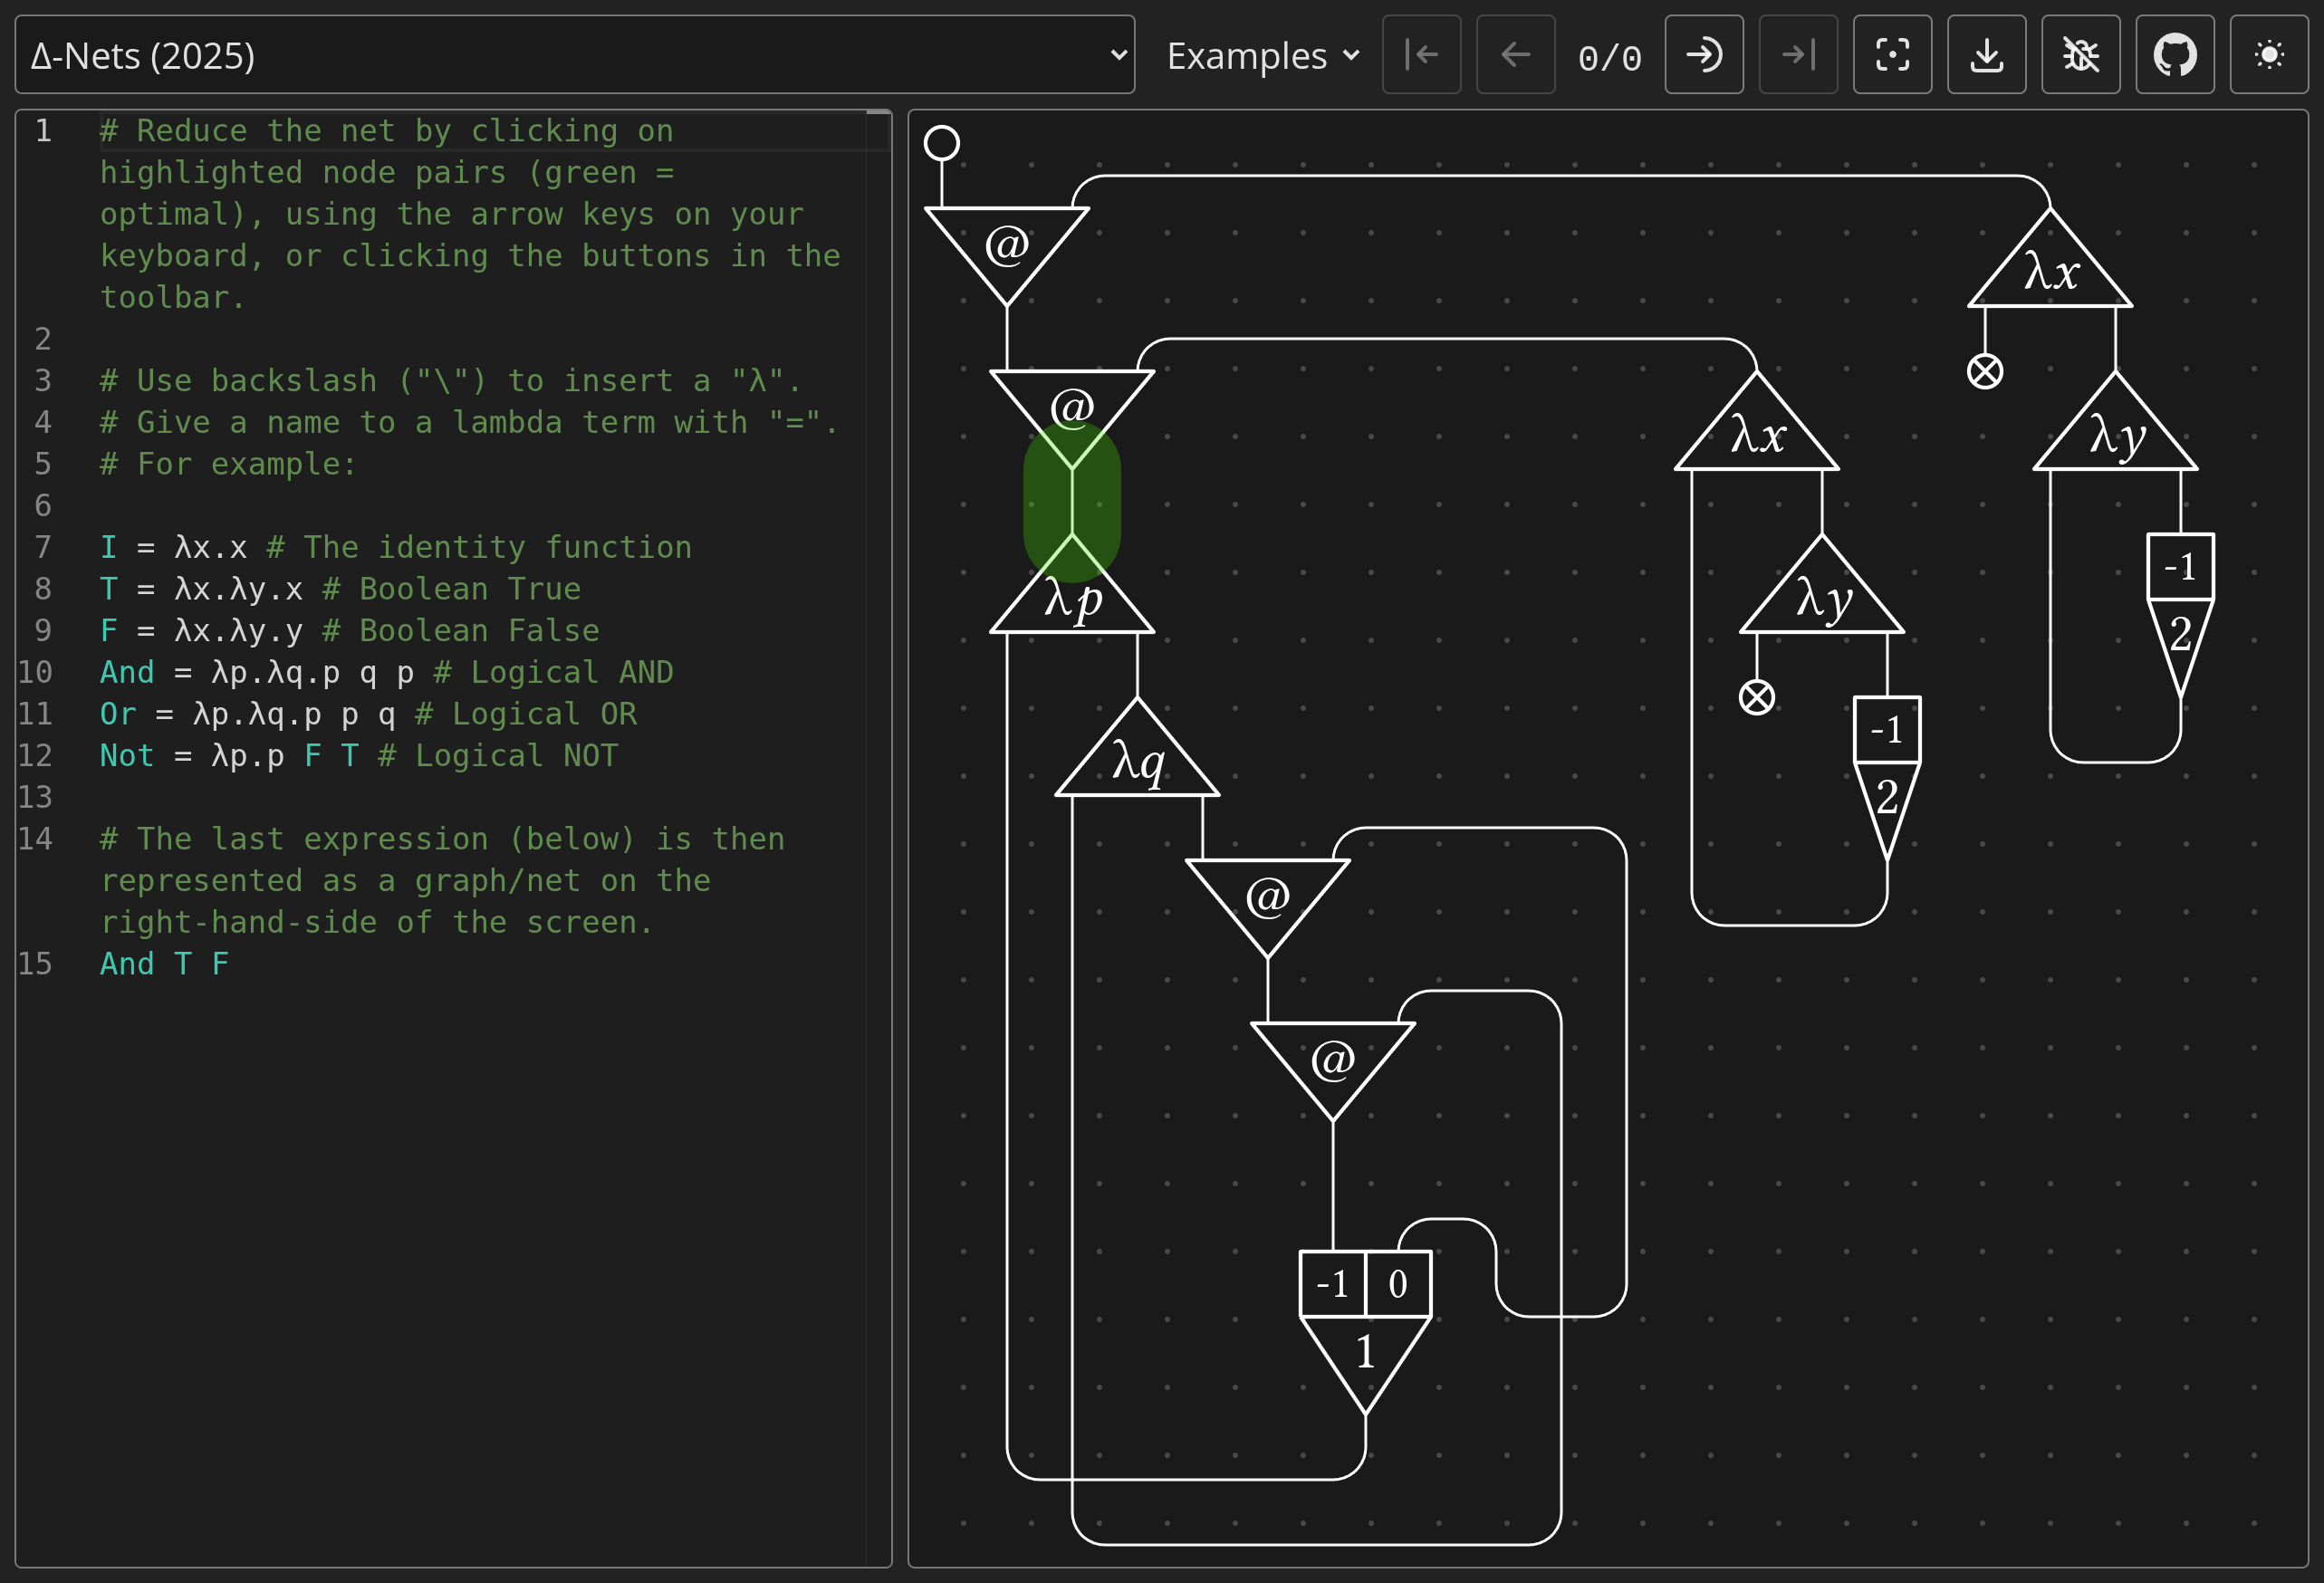
Task: Click the -1 box beside 0
Action: 1332,1284
